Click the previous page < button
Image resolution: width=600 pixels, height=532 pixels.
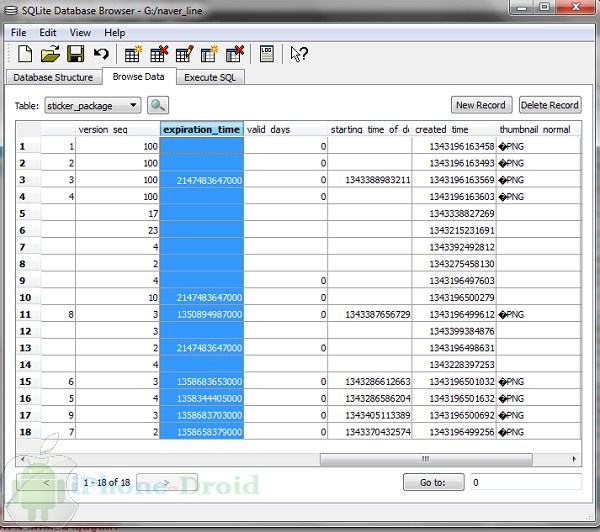46,482
